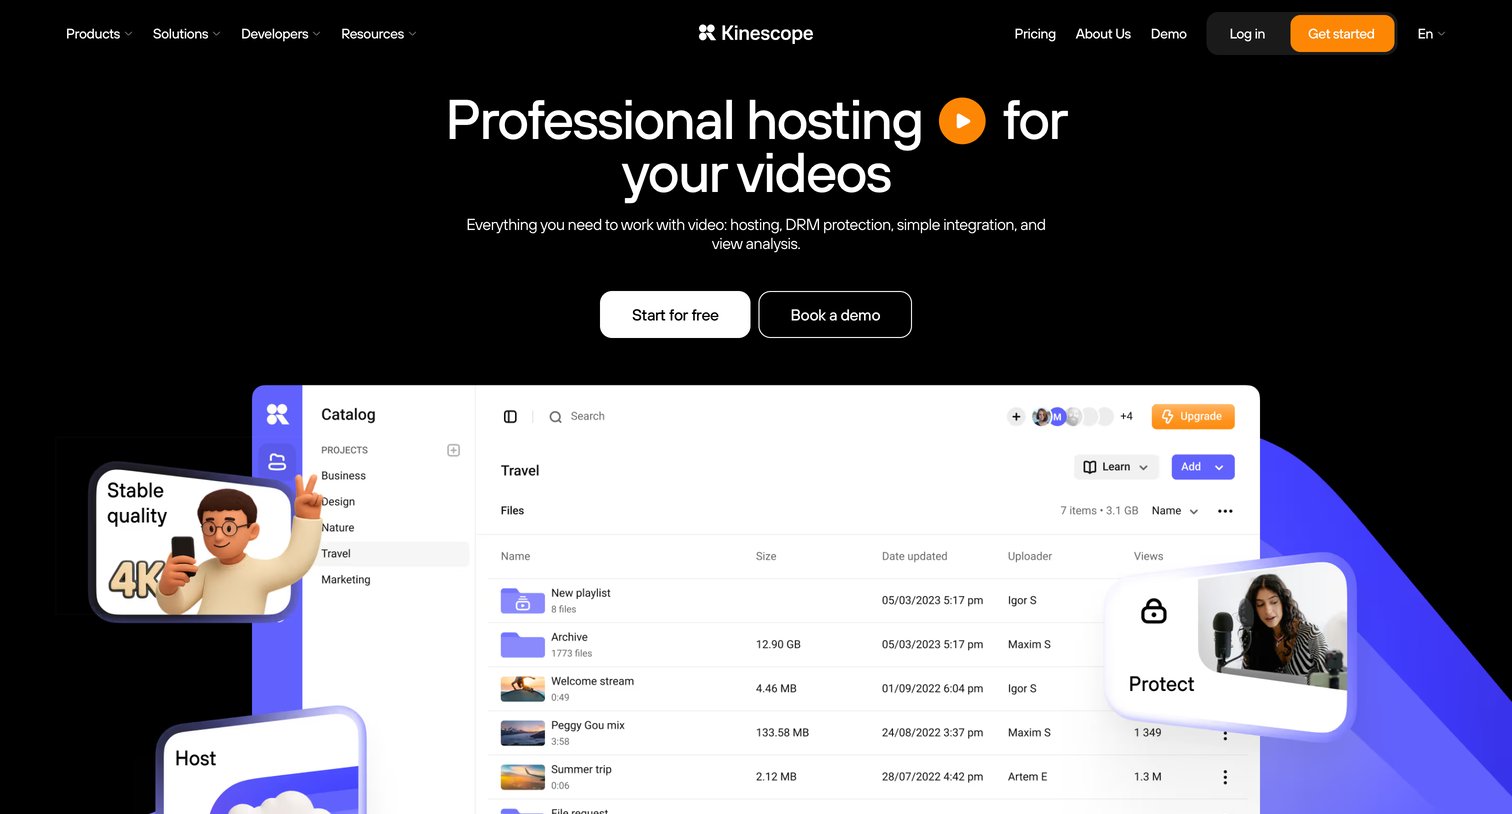
Task: Select the Design project
Action: (338, 502)
